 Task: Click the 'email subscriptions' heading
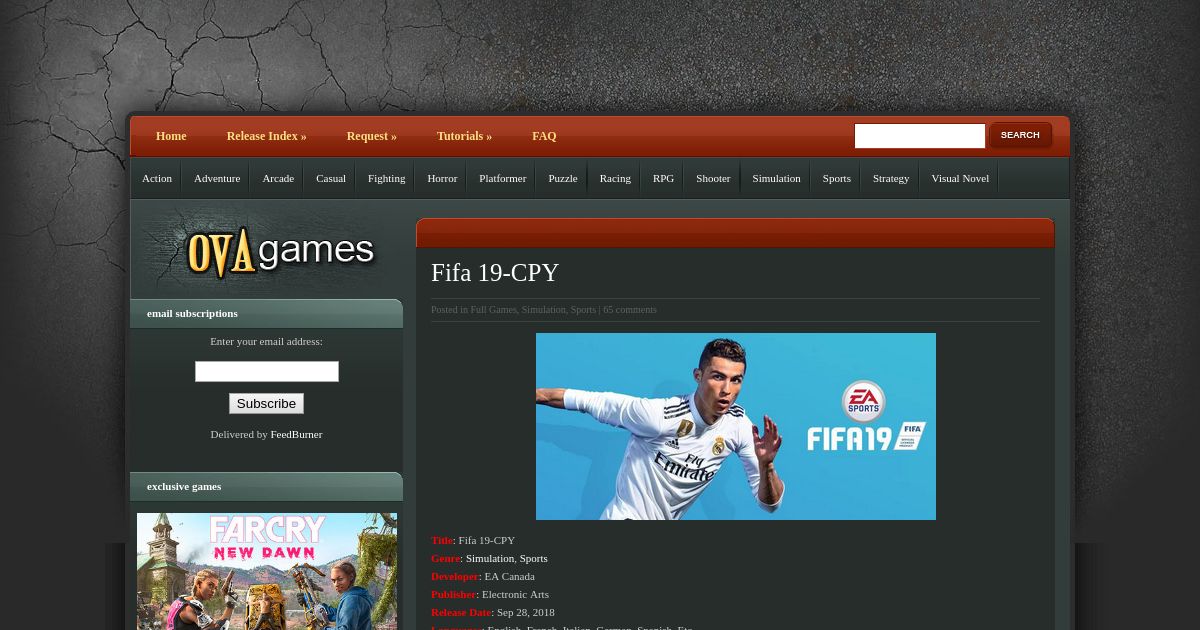tap(192, 313)
